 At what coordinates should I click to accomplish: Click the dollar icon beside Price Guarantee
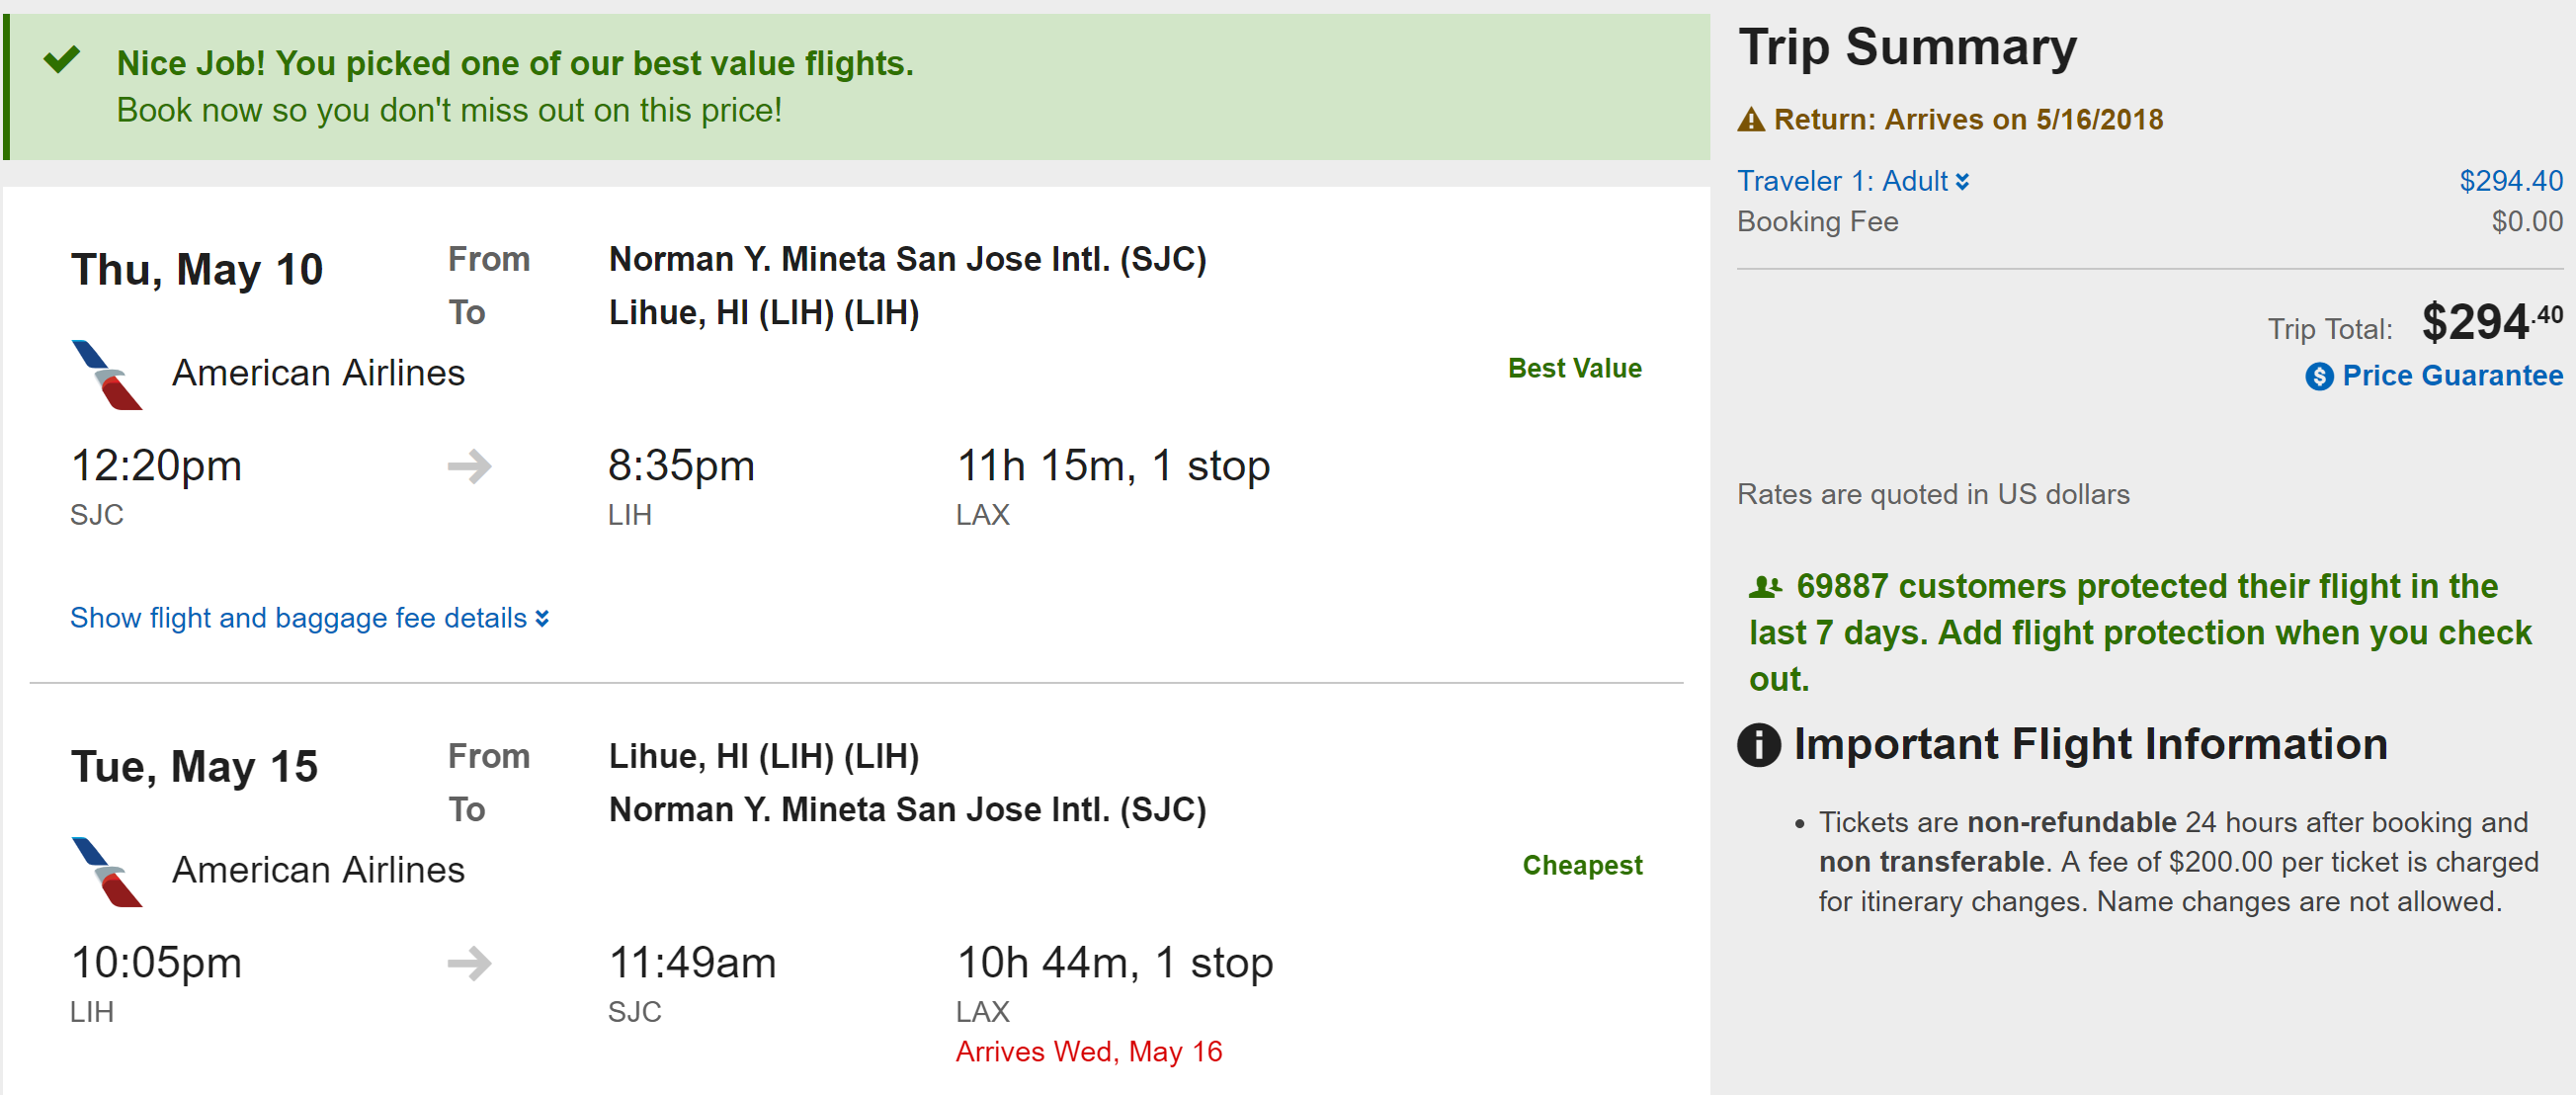click(2319, 376)
